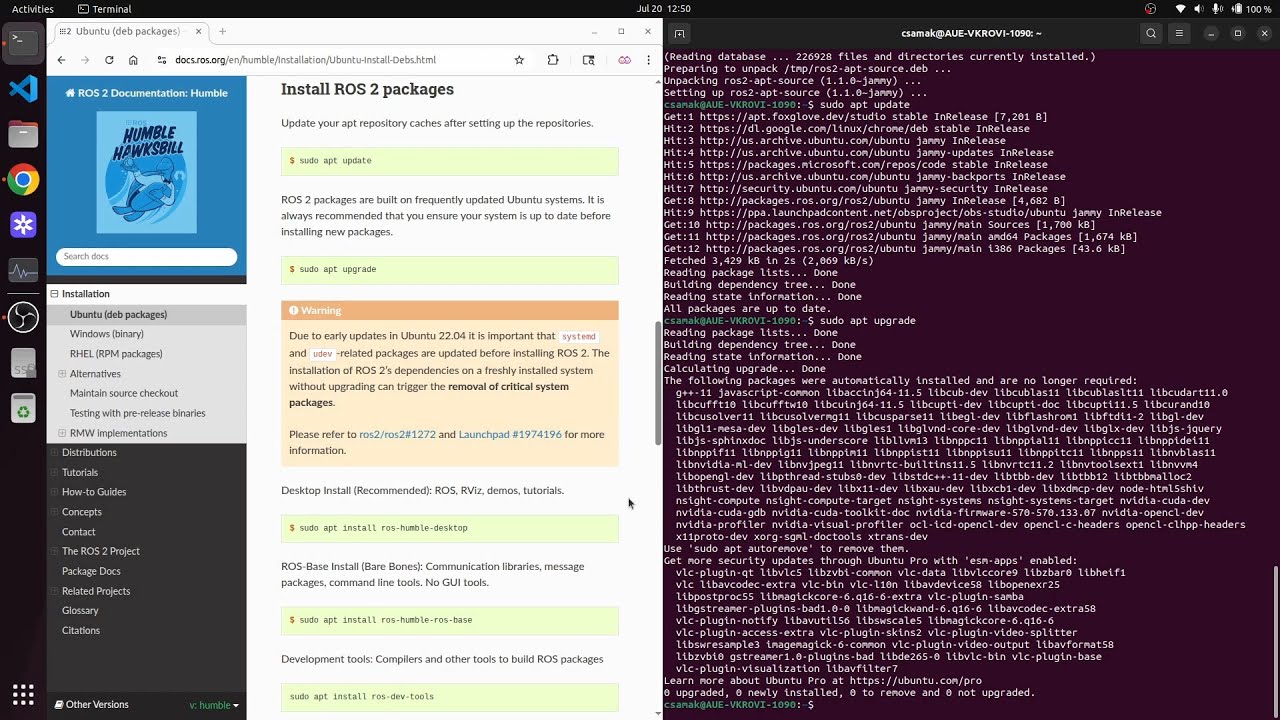
Task: Launch Visual Studio Code from the dock
Action: (x=23, y=88)
